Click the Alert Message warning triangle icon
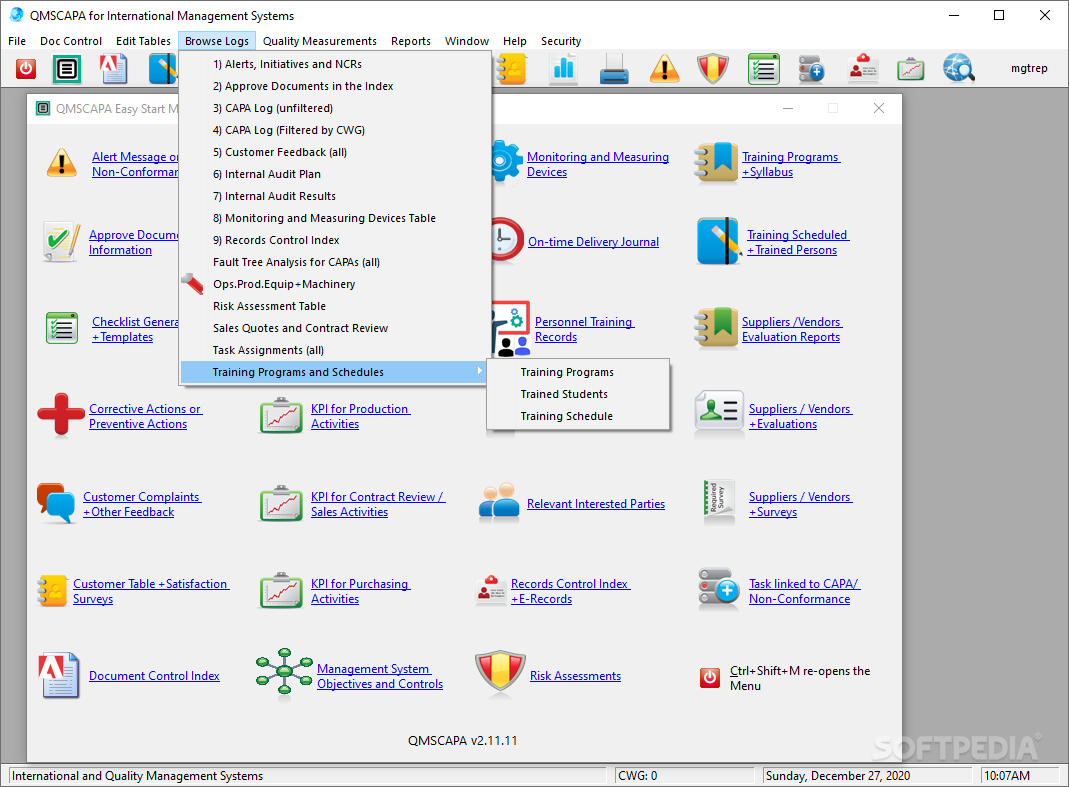Viewport: 1069px width, 787px height. click(61, 163)
